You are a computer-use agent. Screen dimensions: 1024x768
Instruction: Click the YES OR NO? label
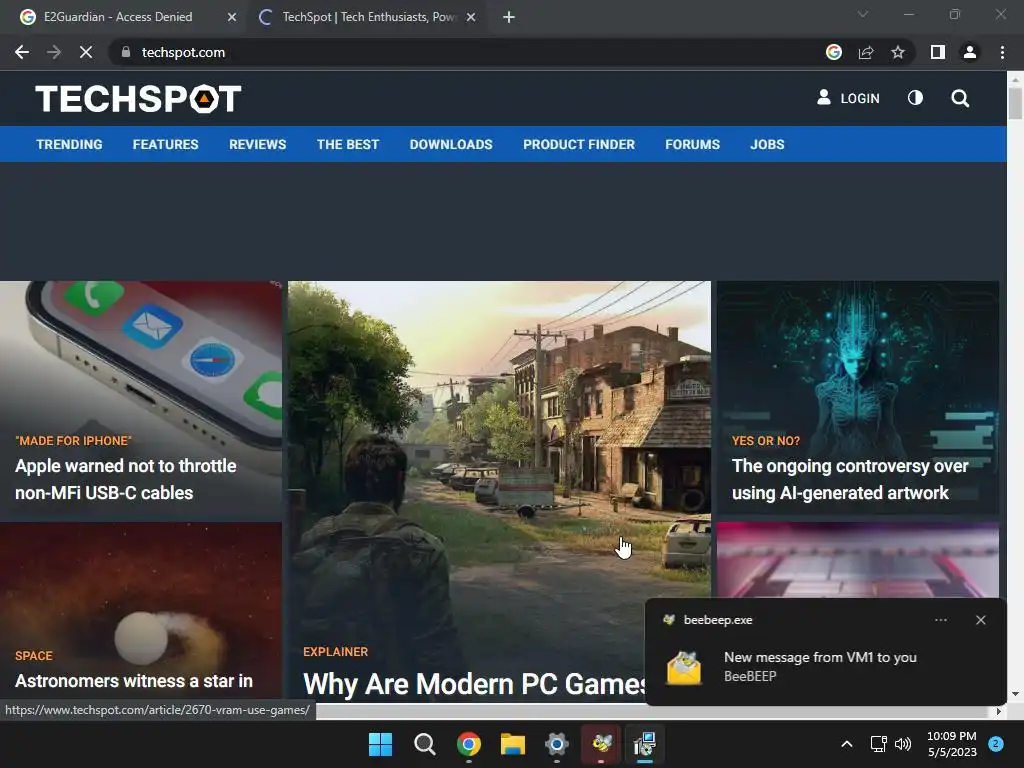765,441
